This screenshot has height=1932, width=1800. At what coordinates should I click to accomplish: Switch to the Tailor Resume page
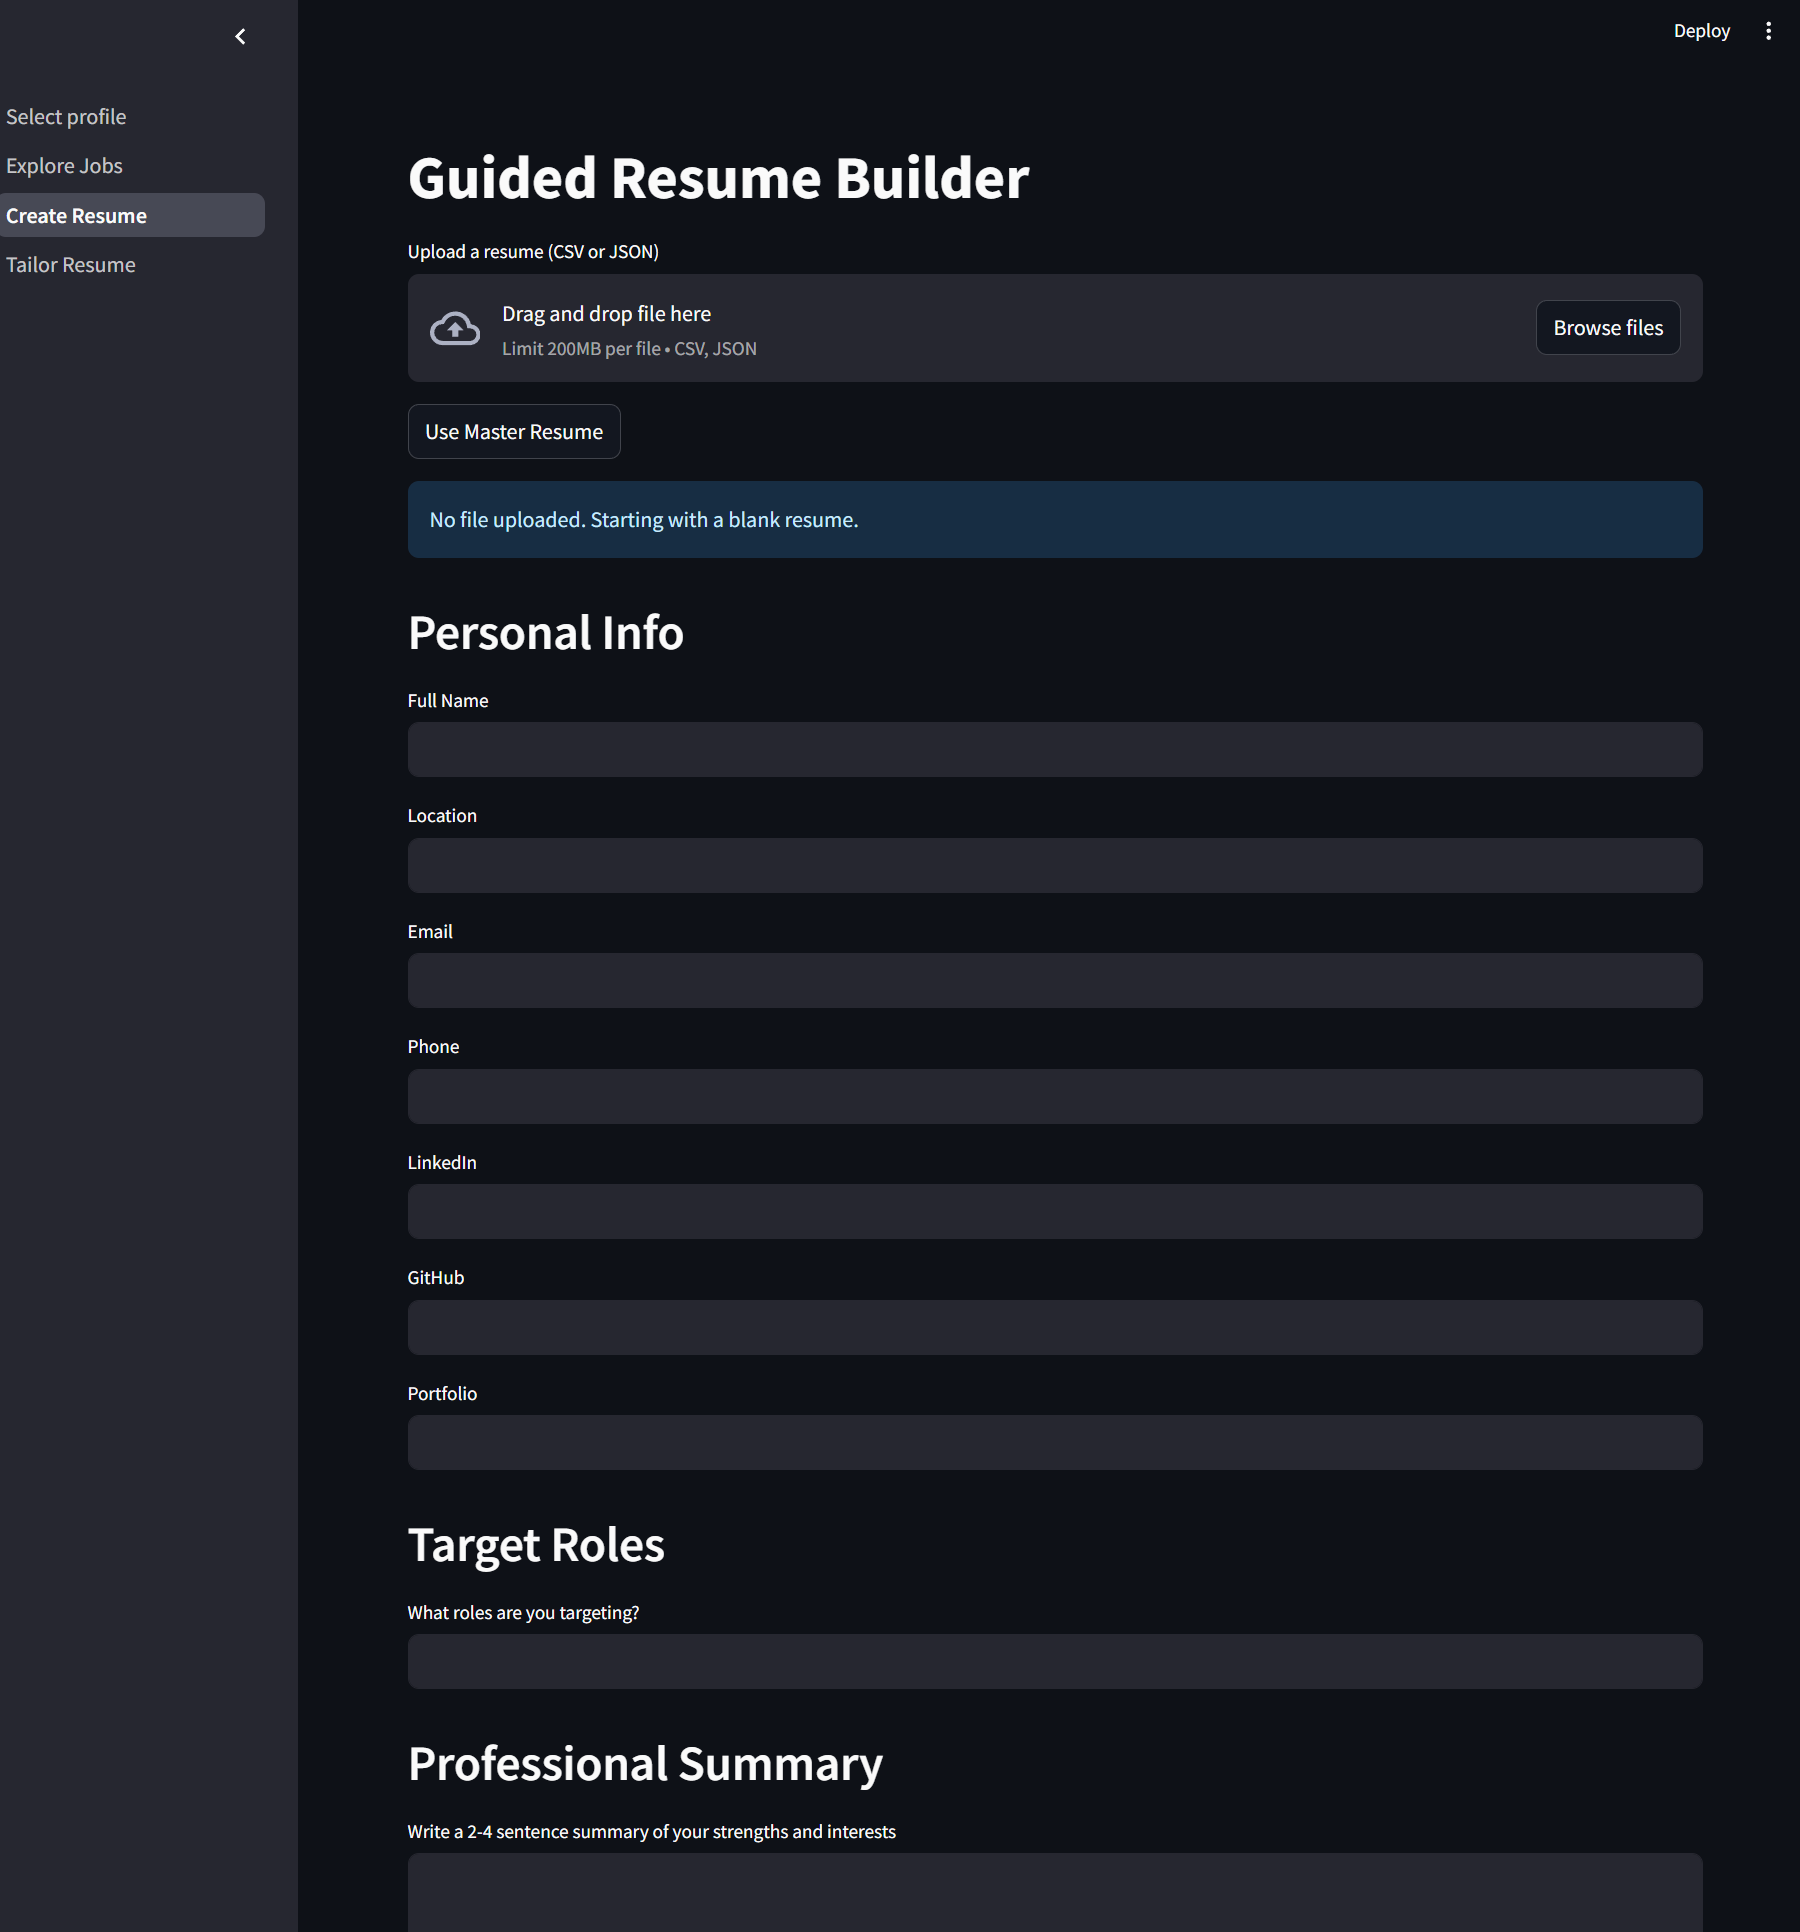click(70, 265)
